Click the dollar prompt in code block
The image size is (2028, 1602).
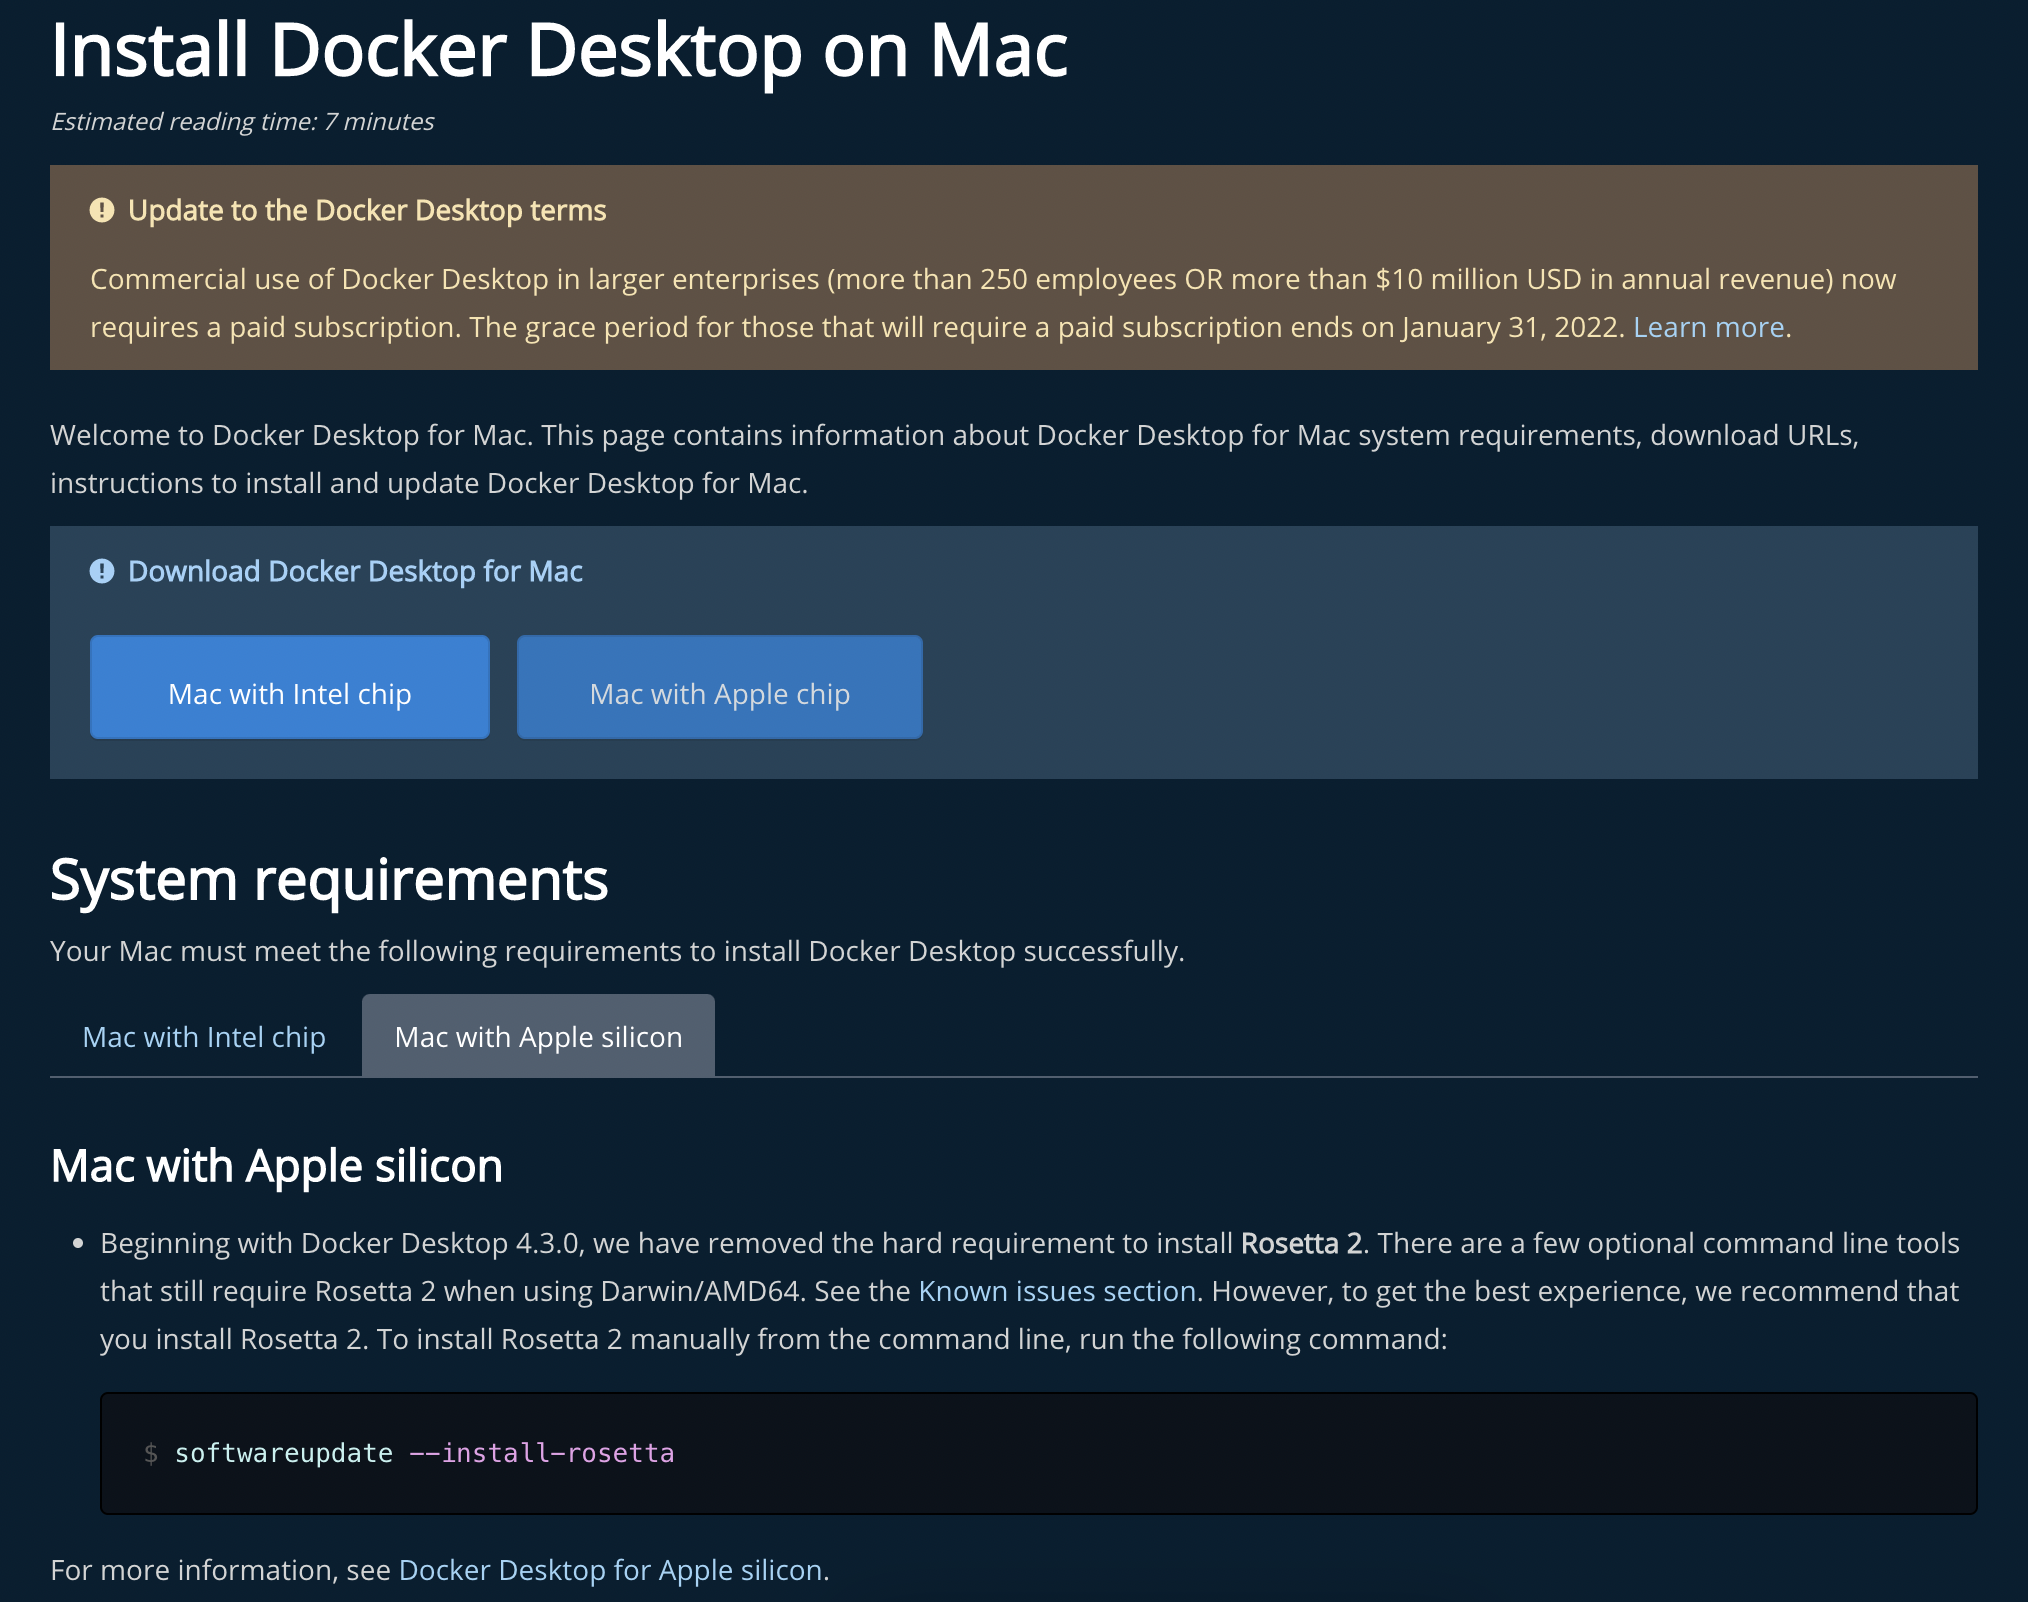(151, 1453)
